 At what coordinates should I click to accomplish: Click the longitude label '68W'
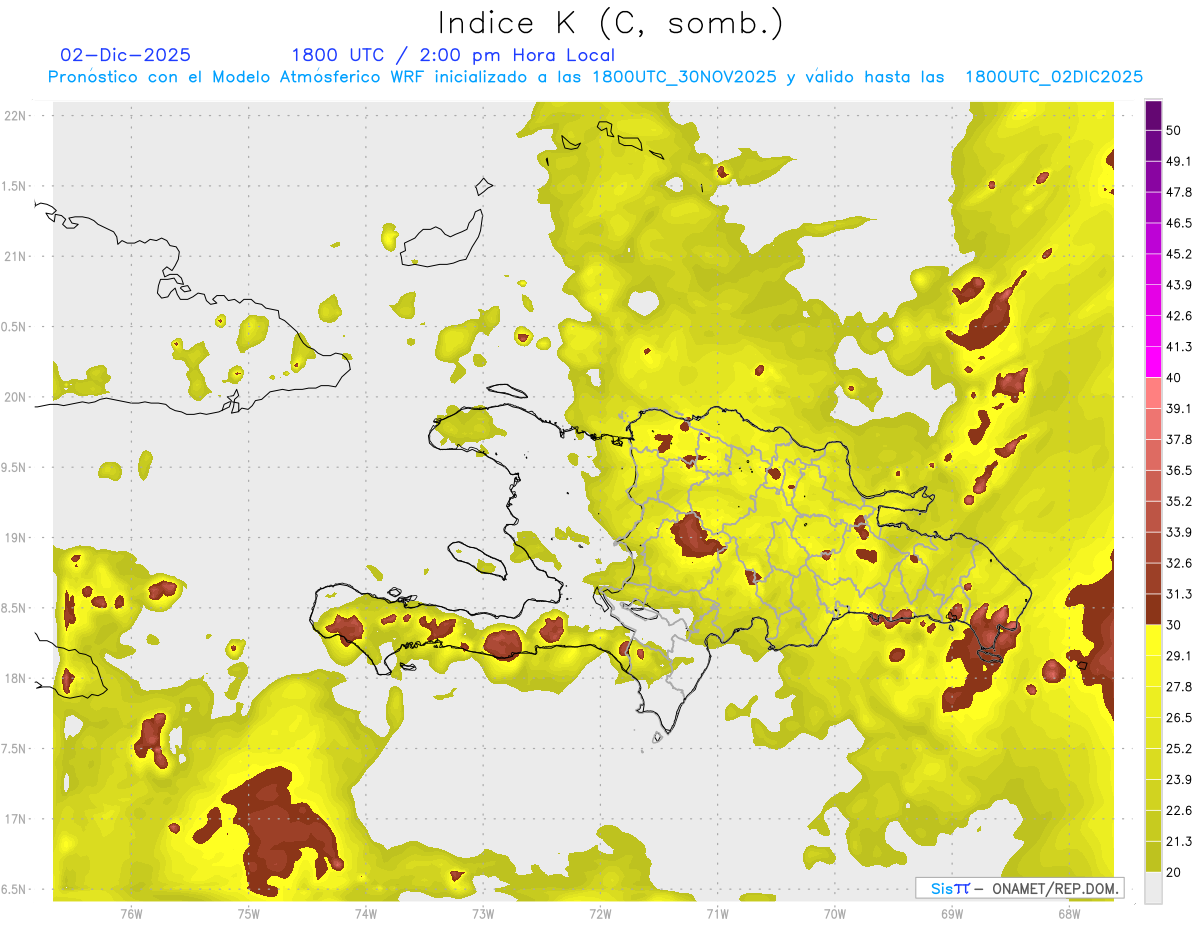(x=1069, y=913)
